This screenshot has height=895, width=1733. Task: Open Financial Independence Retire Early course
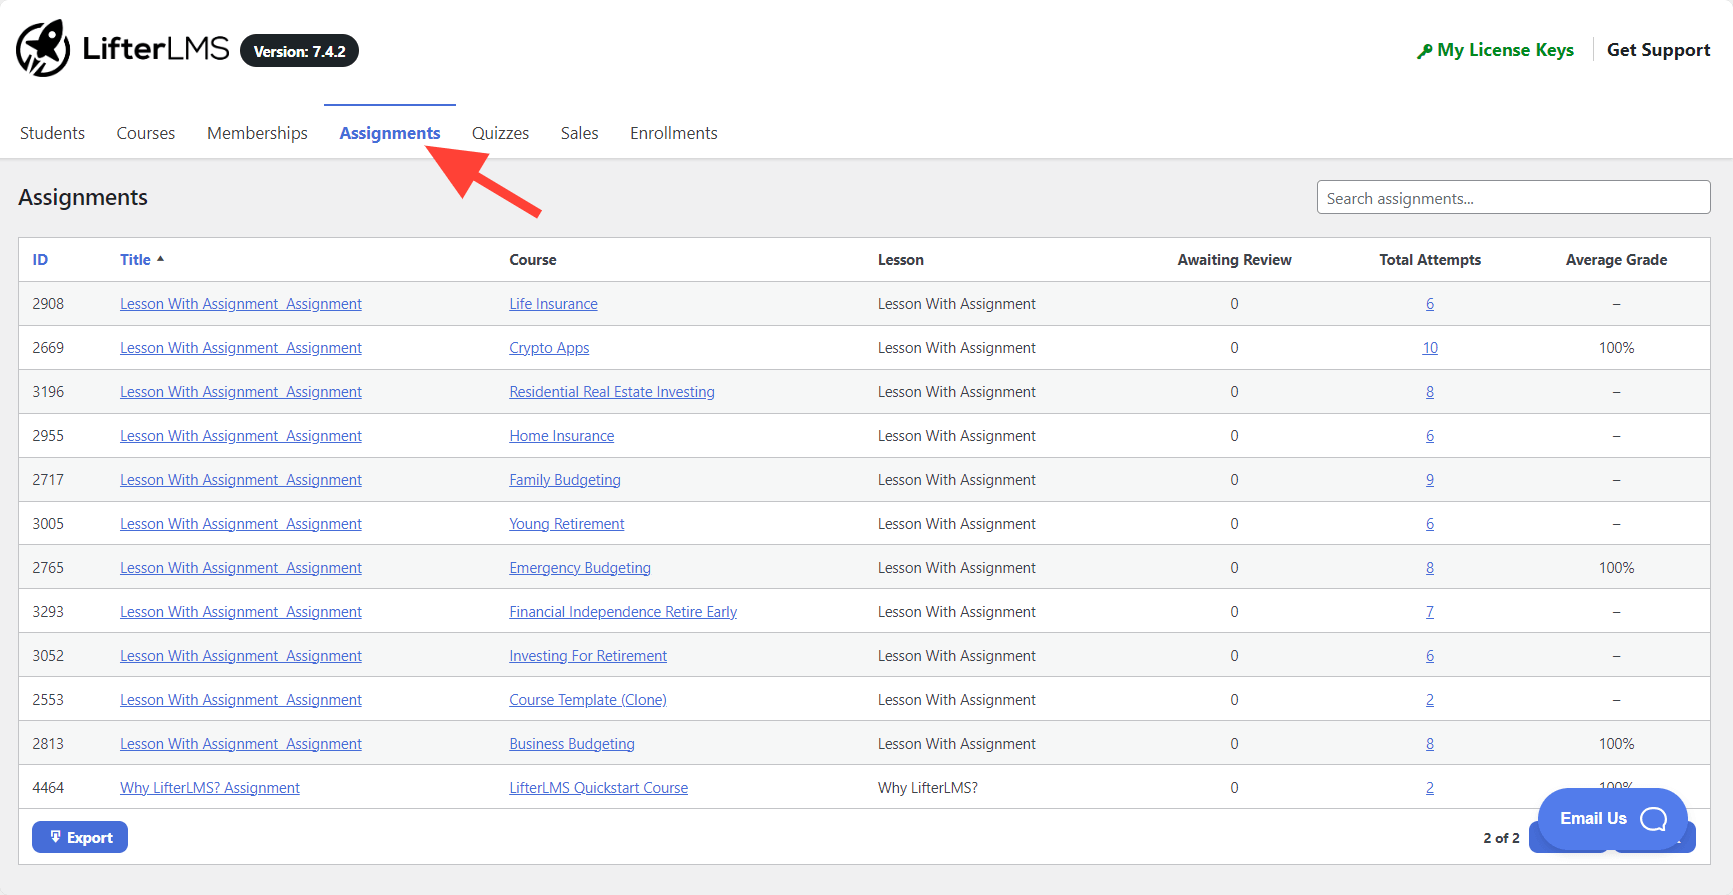coord(623,612)
